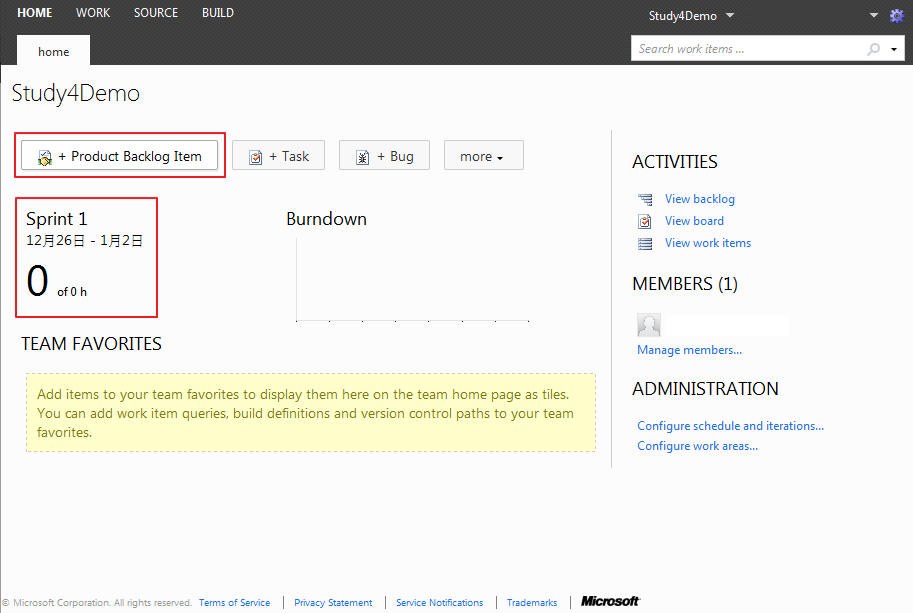Click the ADMINISTRATION heading
The image size is (913, 613).
coord(705,389)
